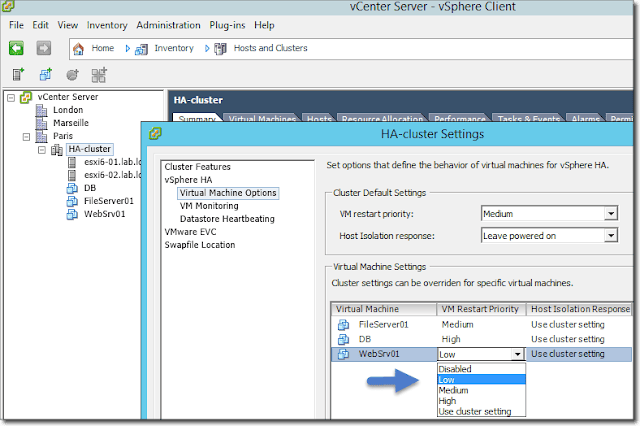Switch to the Summary tab

(x=197, y=118)
